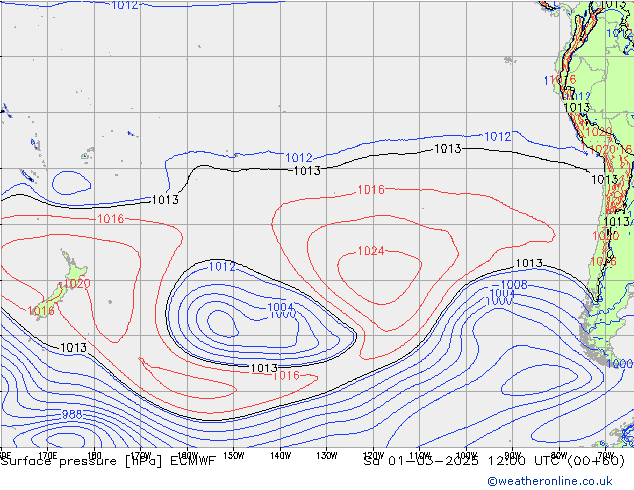Click the 1016 label north of New Zealand
This screenshot has height=490, width=634.
tap(111, 219)
